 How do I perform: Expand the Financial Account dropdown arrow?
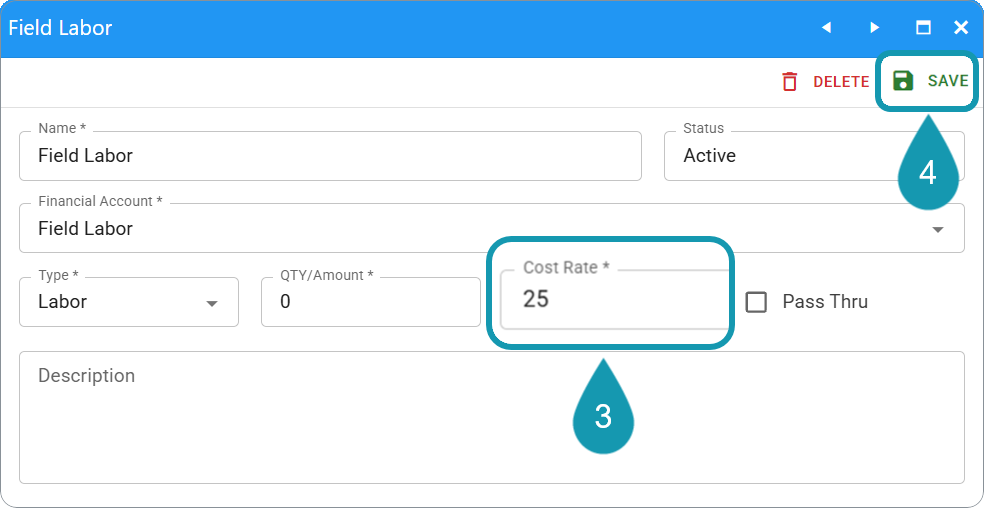(938, 230)
